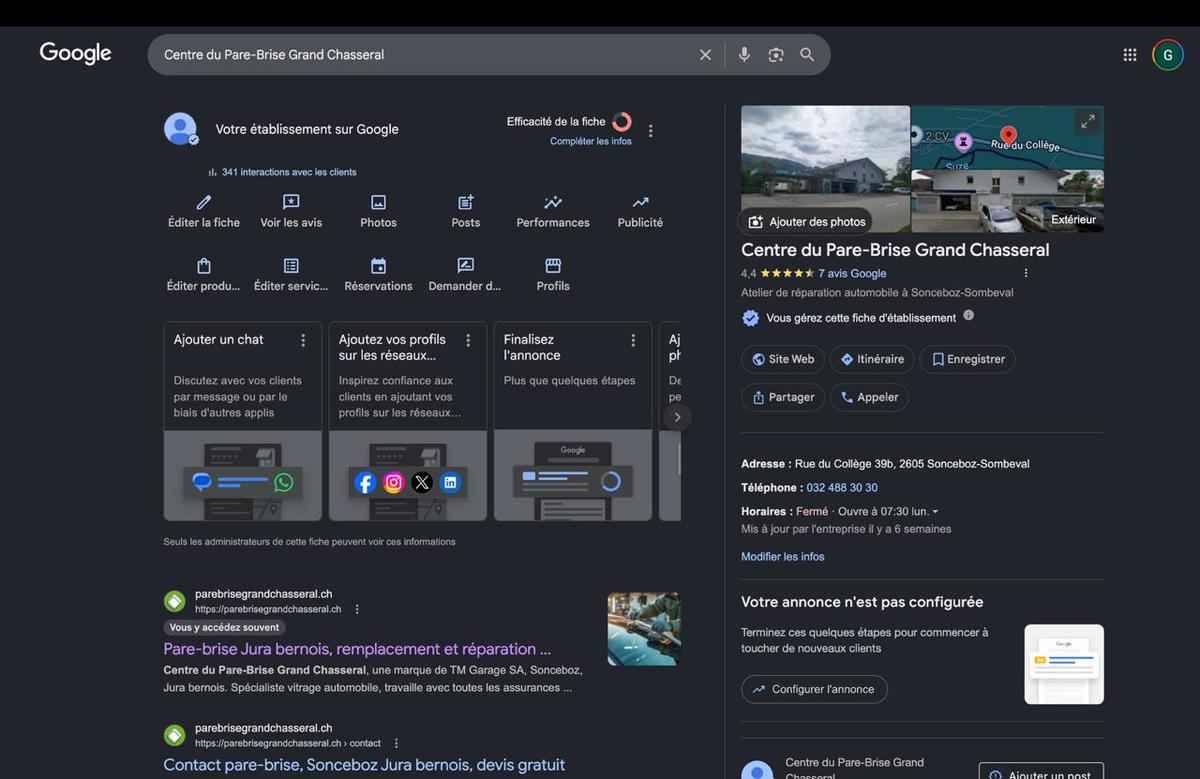Open menu next to contact result URL
The image size is (1200, 779).
(396, 743)
